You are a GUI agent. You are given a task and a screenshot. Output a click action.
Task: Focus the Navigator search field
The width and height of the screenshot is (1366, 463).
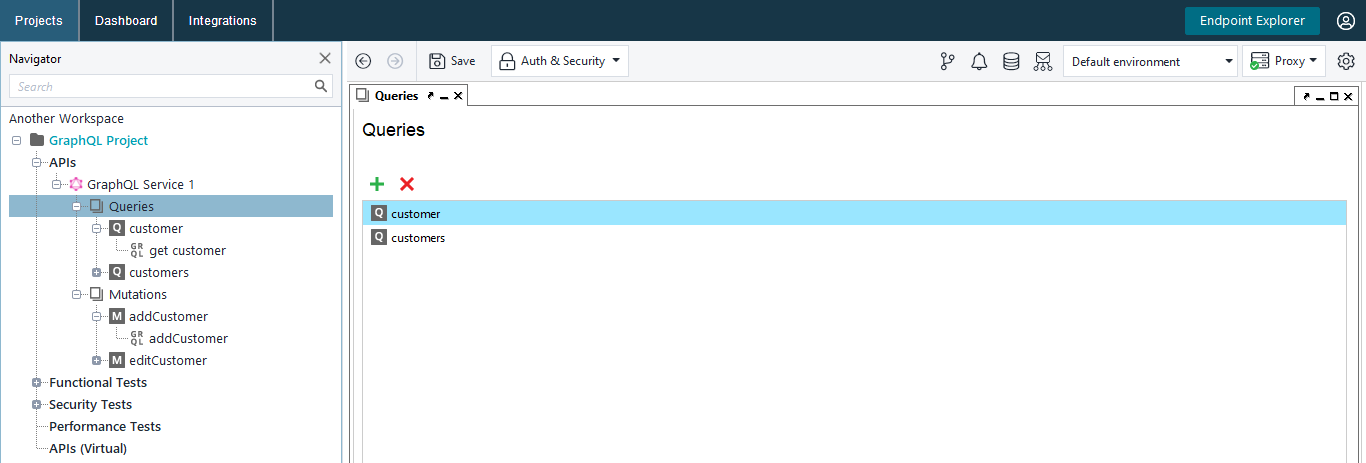162,87
